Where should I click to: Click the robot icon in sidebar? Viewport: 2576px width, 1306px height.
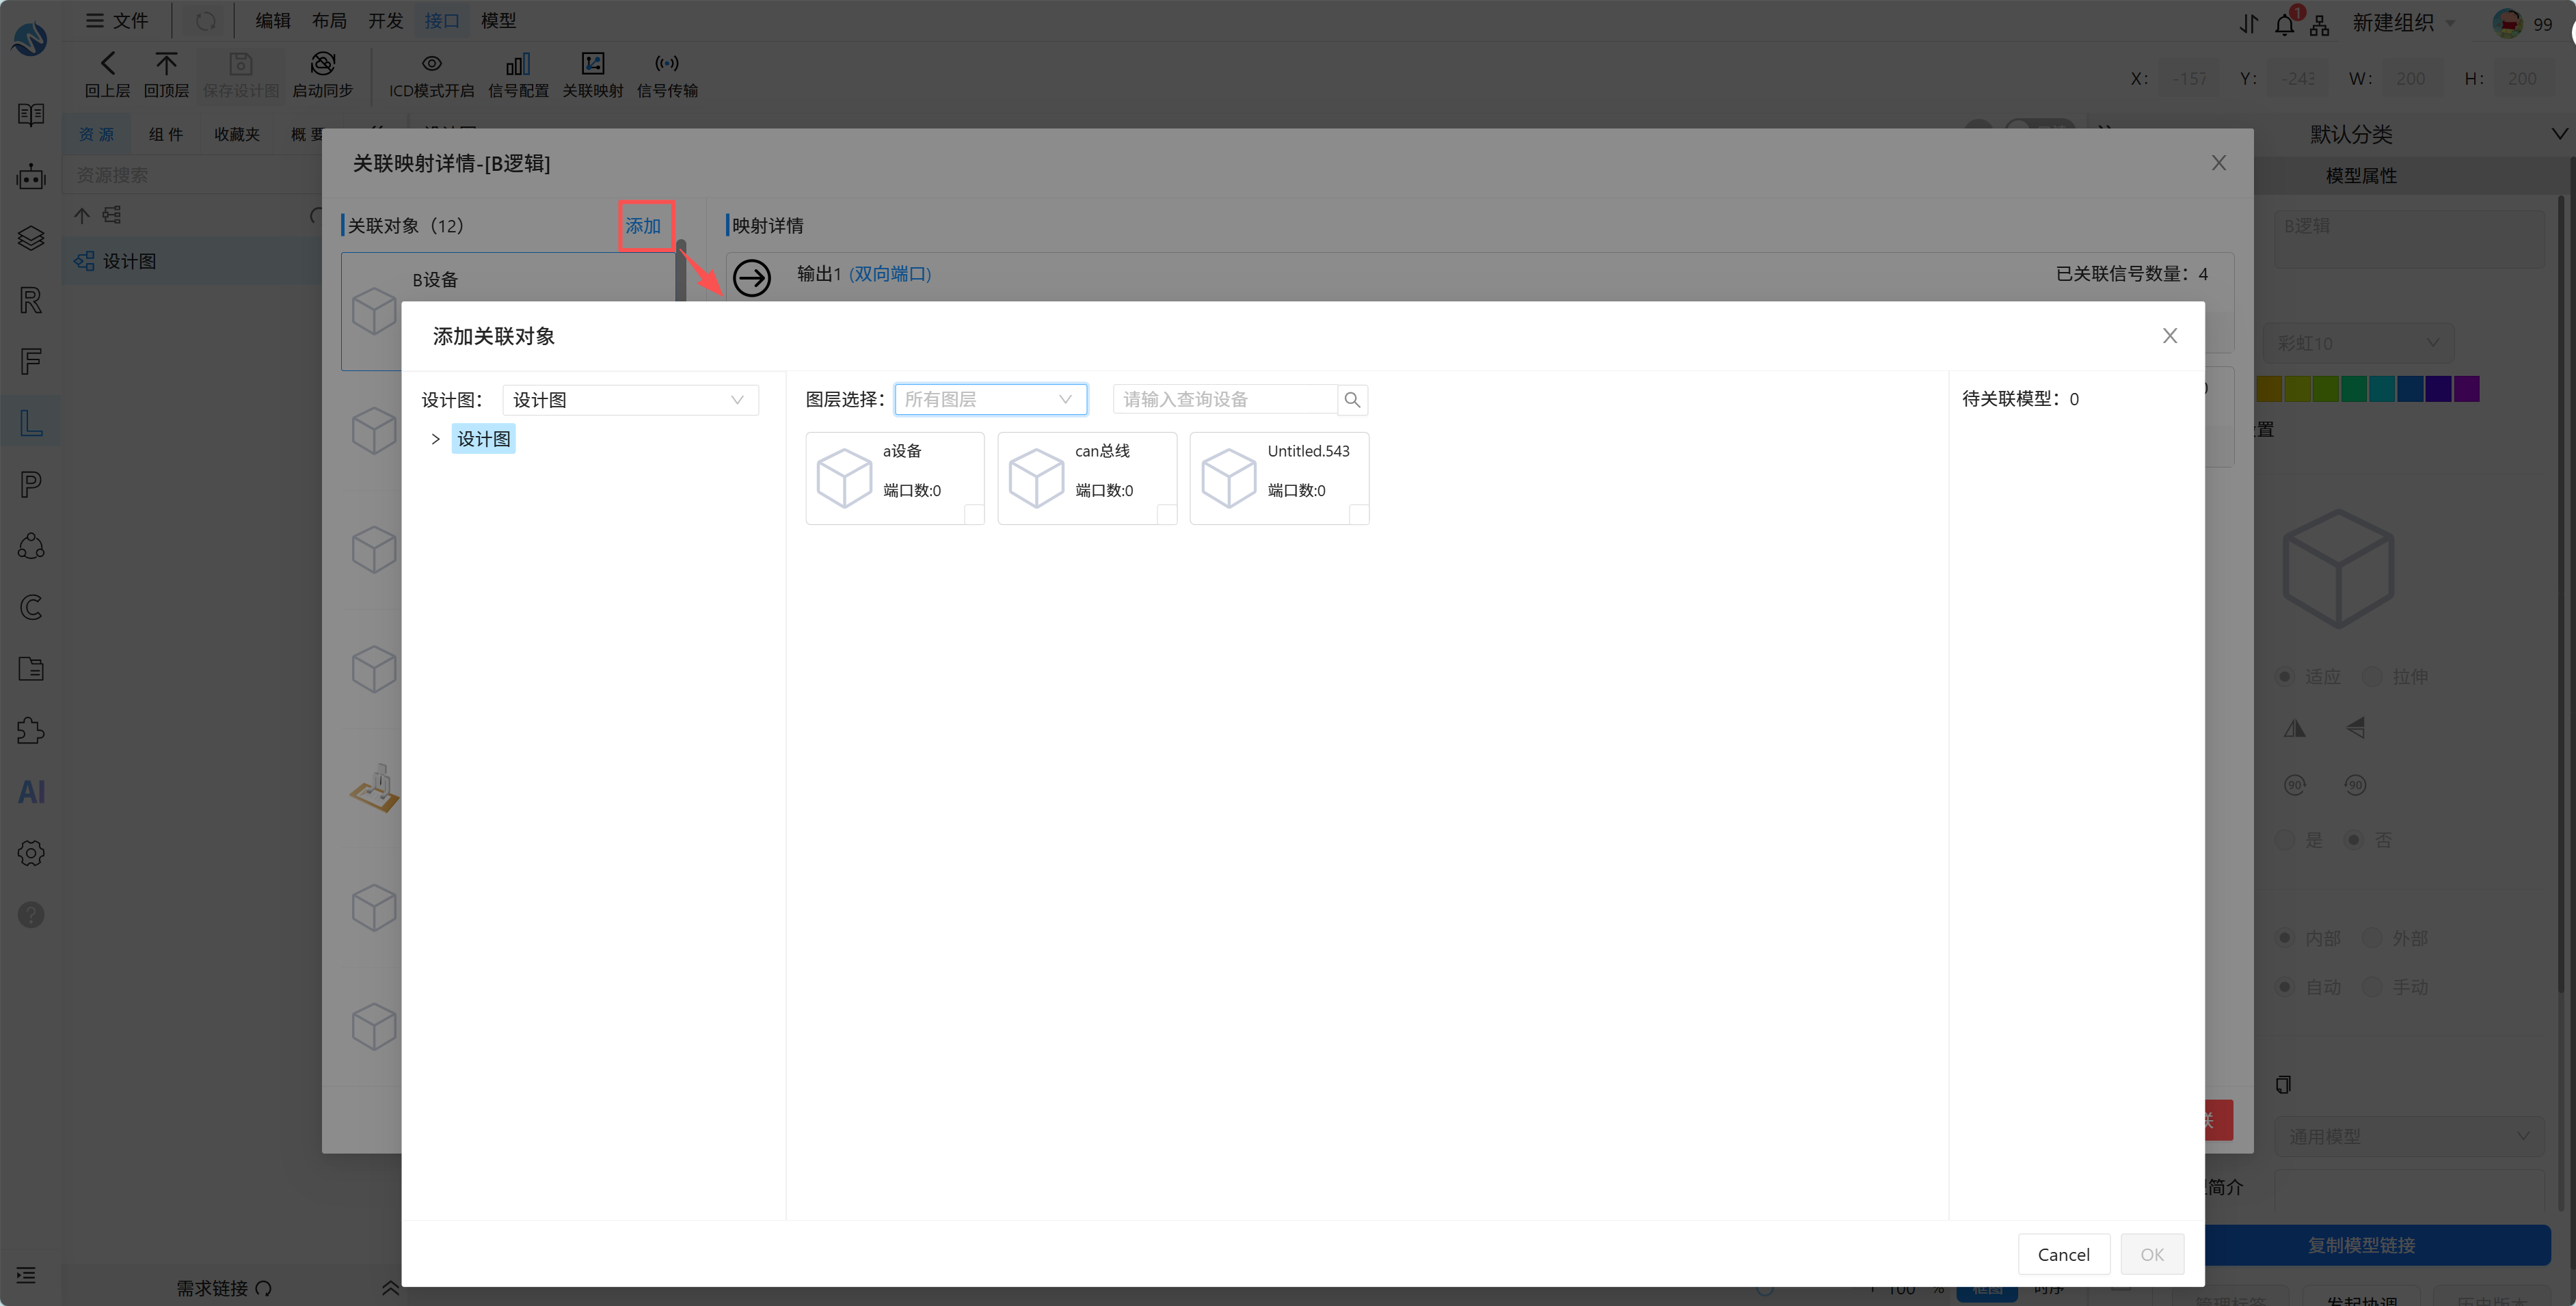tap(31, 177)
